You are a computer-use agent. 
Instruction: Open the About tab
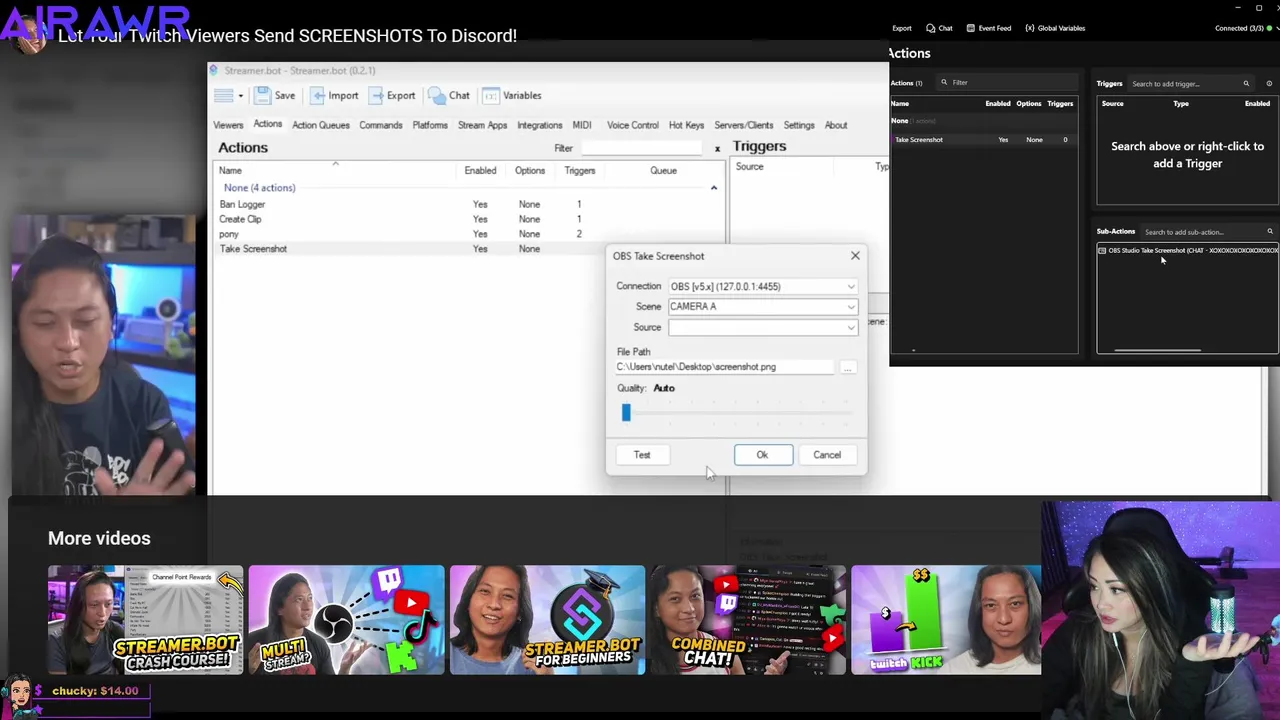836,125
